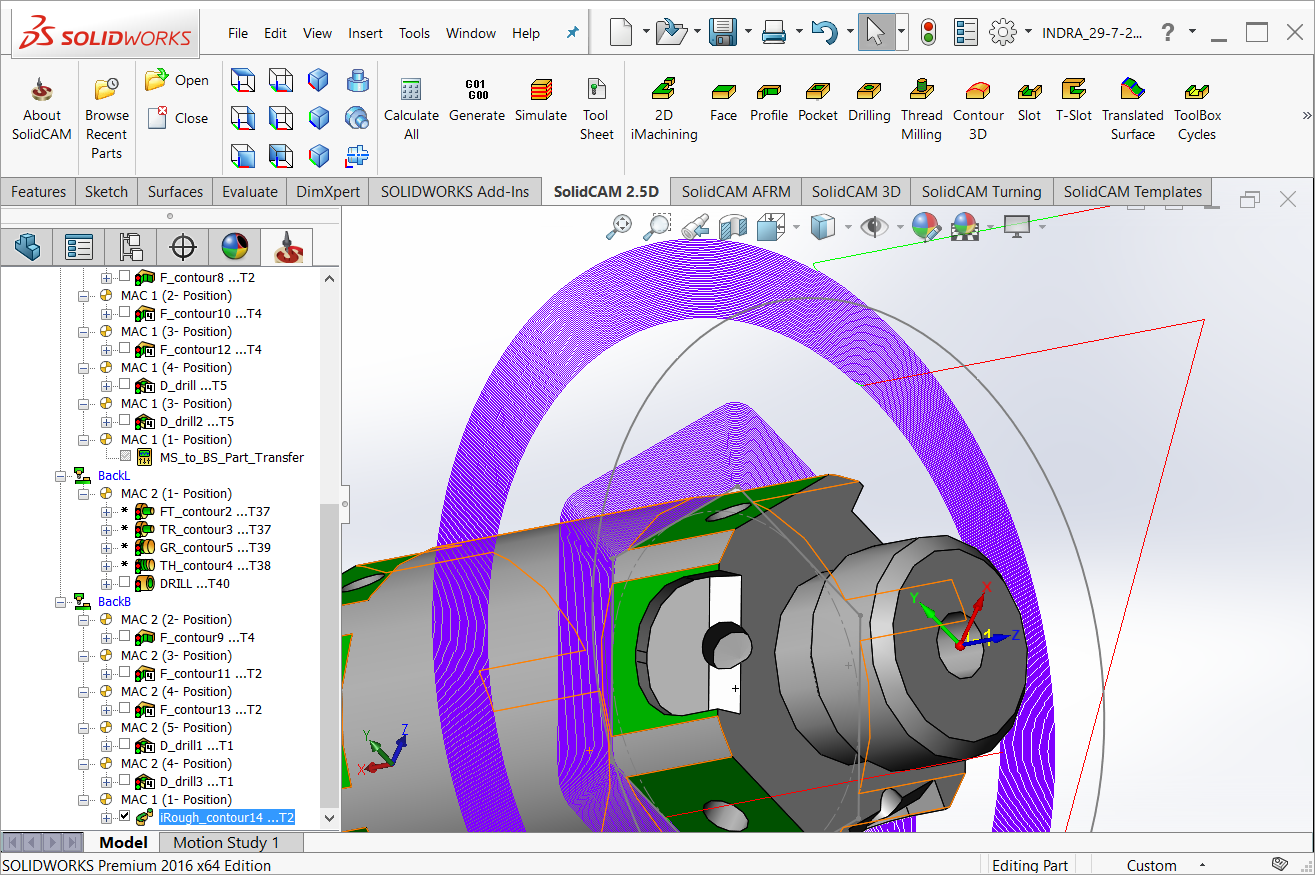
Task: Open About SolidCAM
Action: pos(42,110)
